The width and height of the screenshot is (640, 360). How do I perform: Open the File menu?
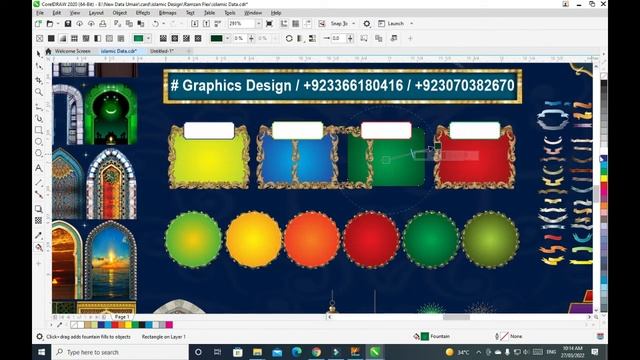40,13
